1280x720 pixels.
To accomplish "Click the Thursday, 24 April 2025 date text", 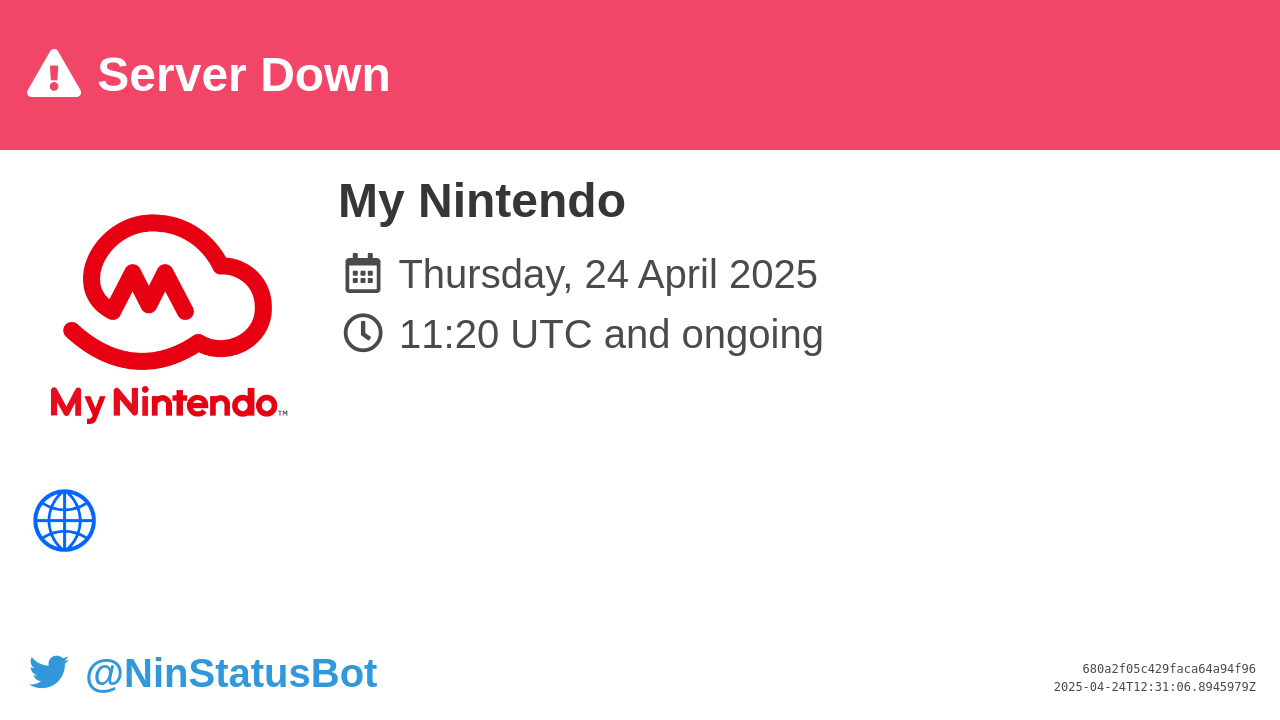I will click(608, 274).
